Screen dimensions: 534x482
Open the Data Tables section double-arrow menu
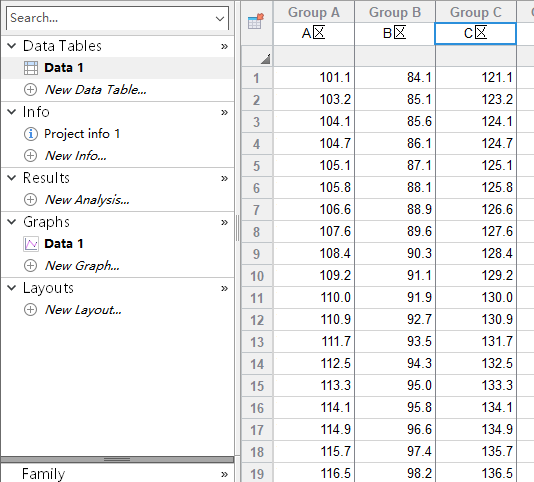click(224, 46)
